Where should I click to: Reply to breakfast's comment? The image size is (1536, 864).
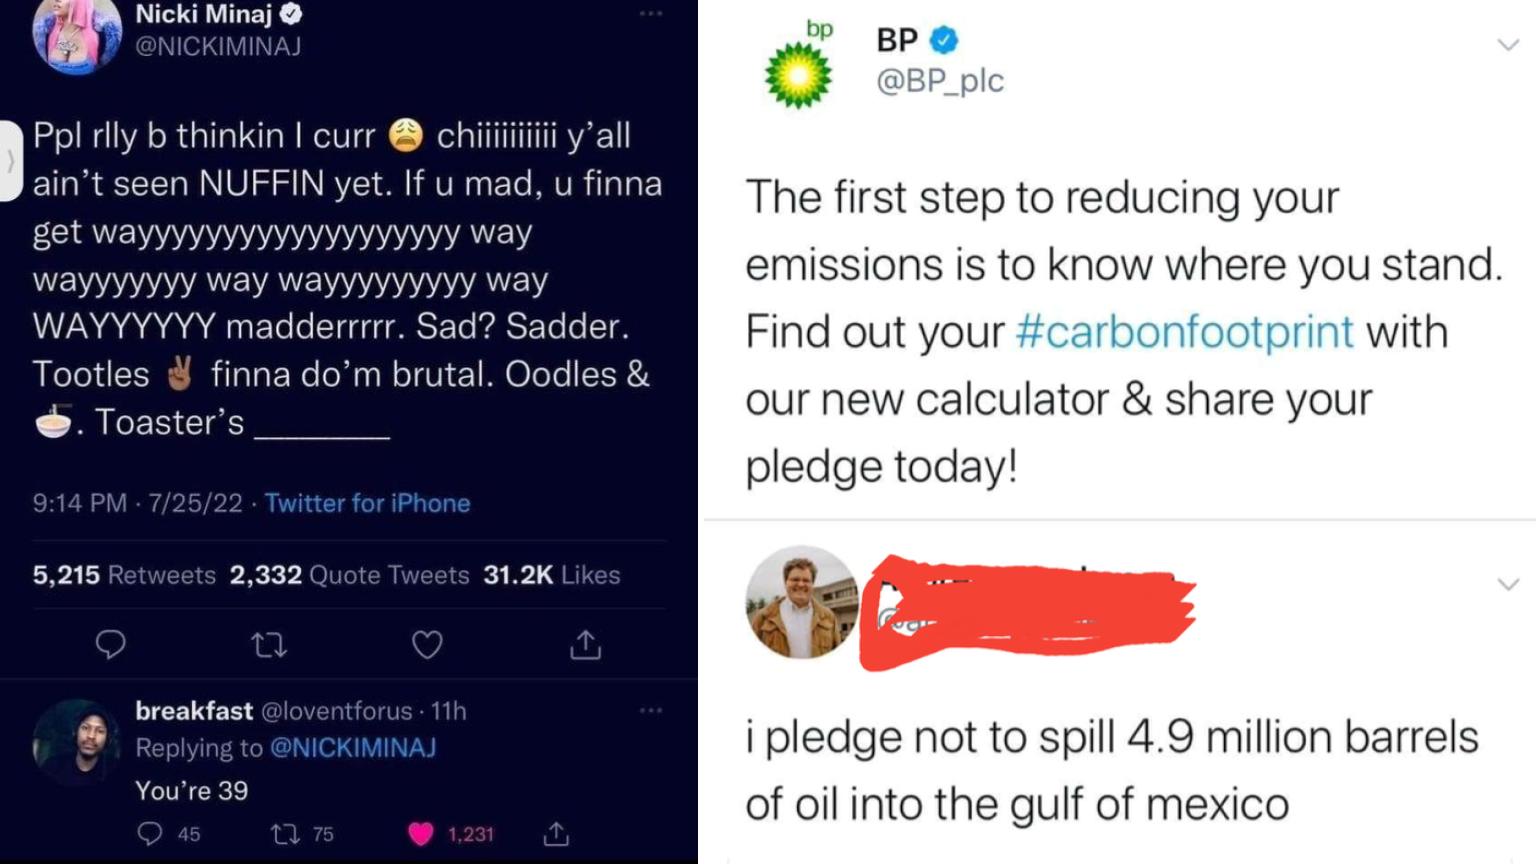click(x=150, y=833)
